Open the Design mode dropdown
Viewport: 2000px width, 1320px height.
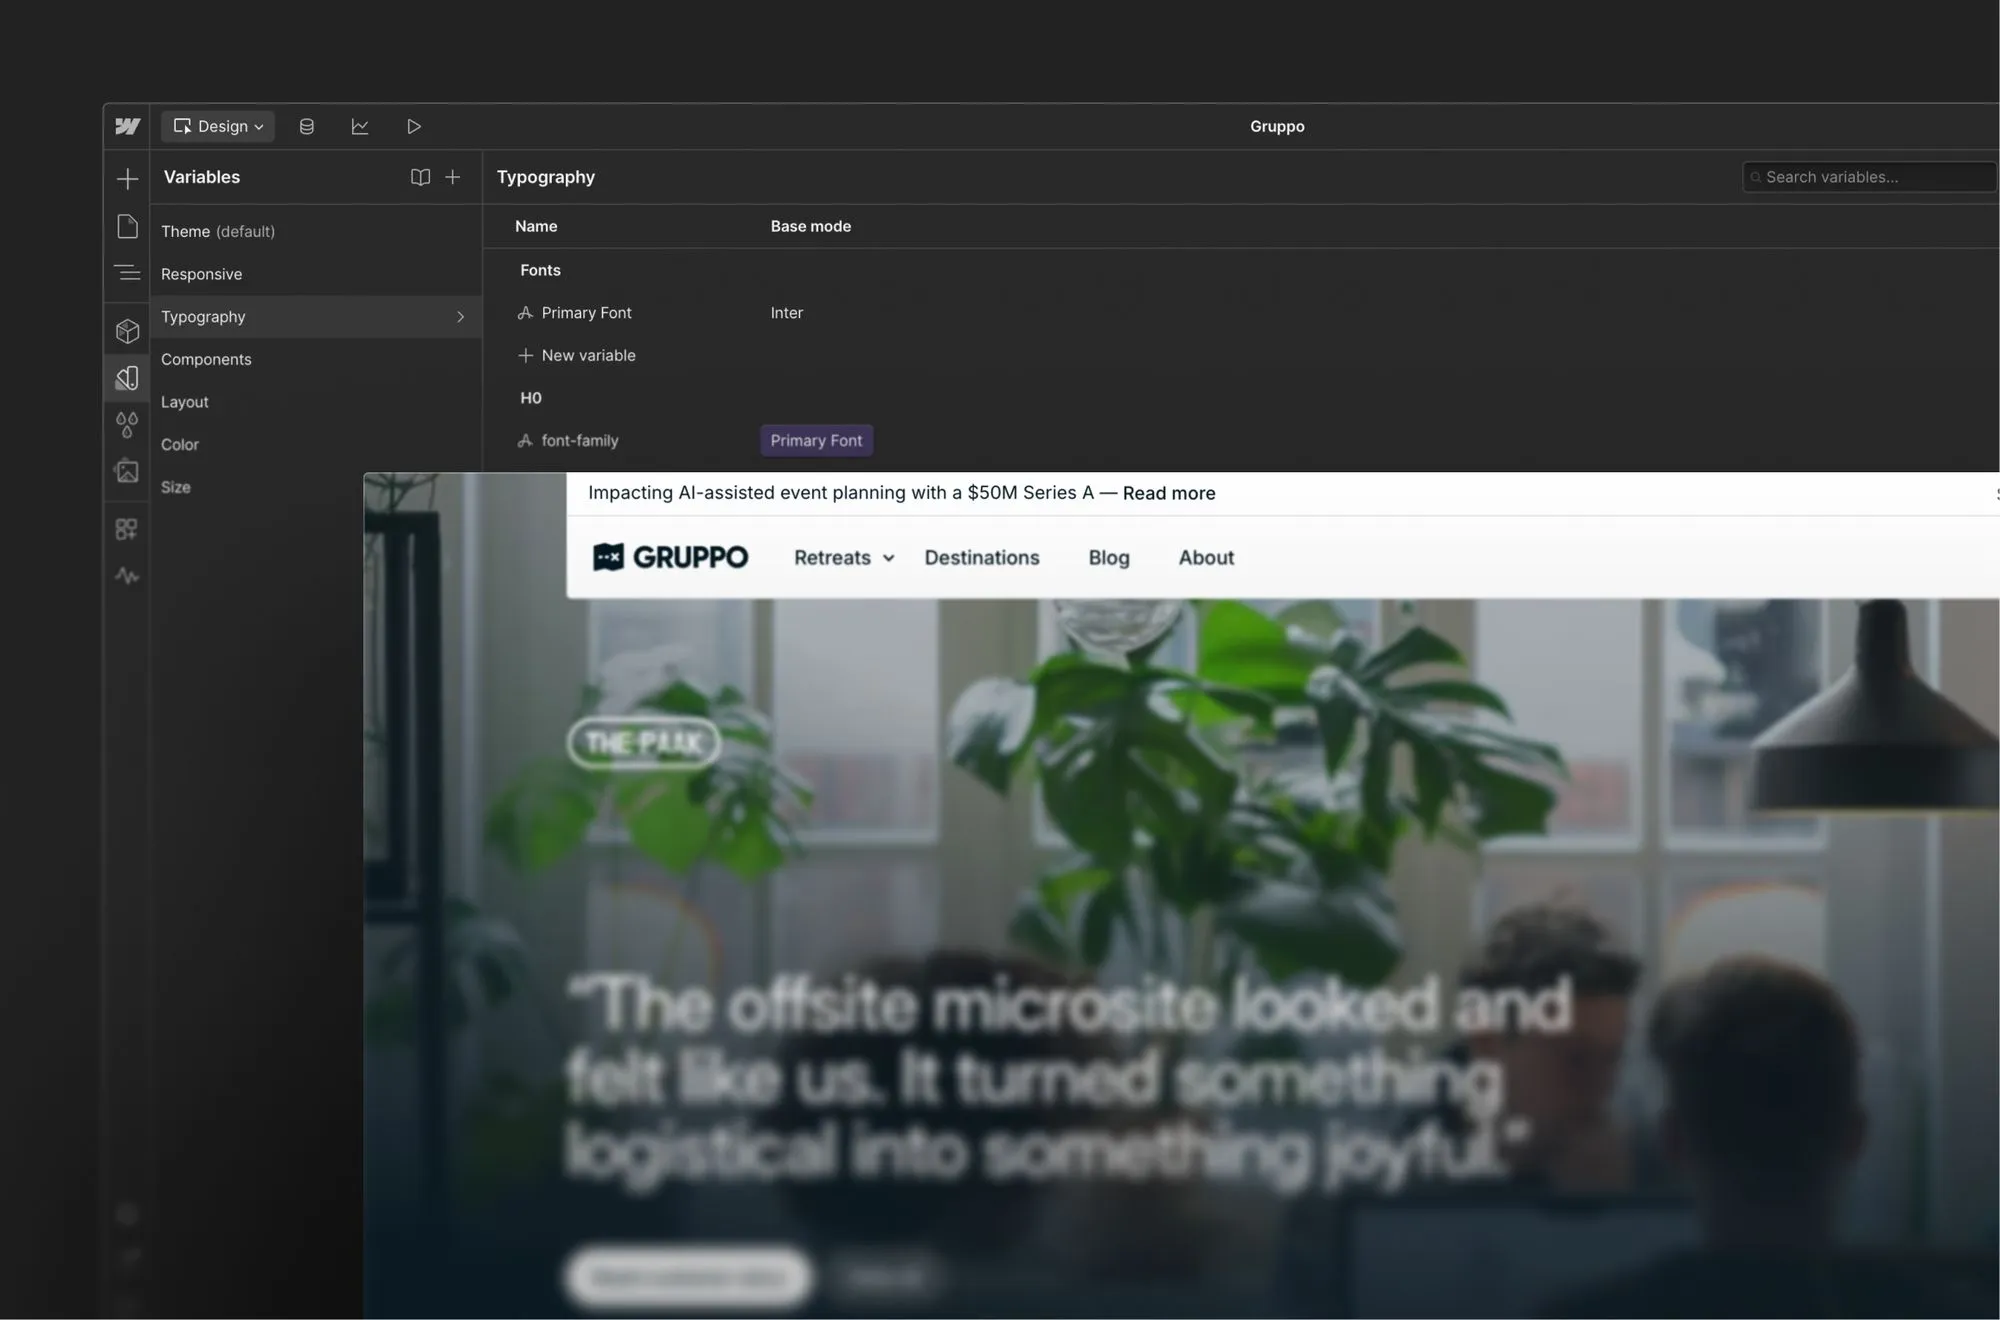[x=218, y=126]
